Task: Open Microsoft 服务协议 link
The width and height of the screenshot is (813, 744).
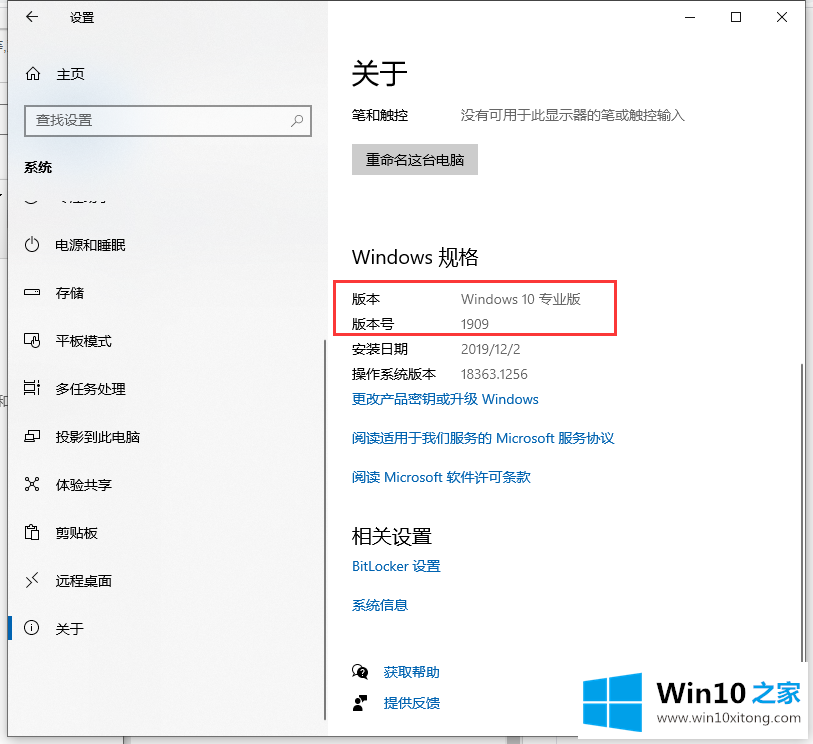Action: click(483, 438)
